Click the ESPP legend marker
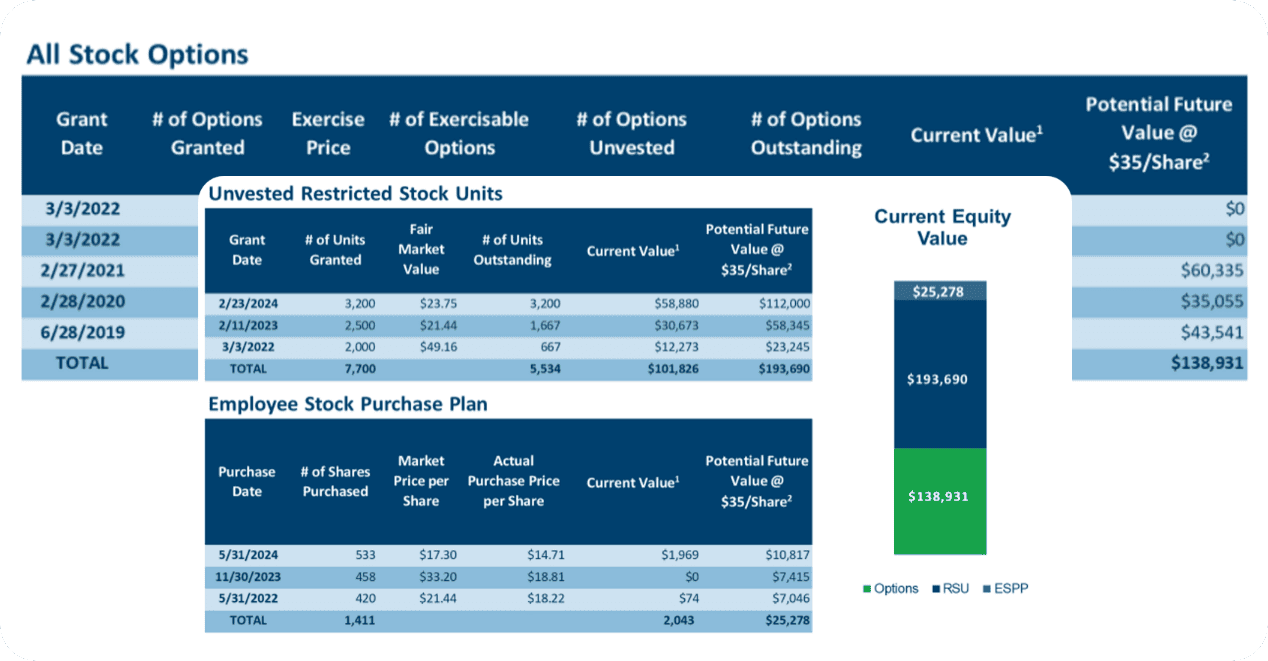 pyautogui.click(x=986, y=589)
